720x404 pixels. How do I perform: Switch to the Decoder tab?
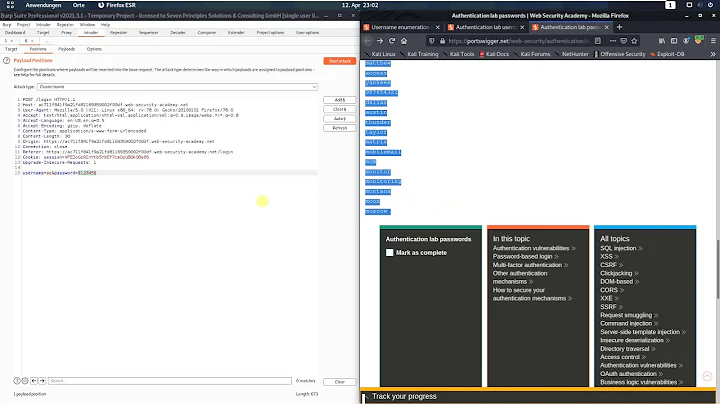pyautogui.click(x=178, y=33)
